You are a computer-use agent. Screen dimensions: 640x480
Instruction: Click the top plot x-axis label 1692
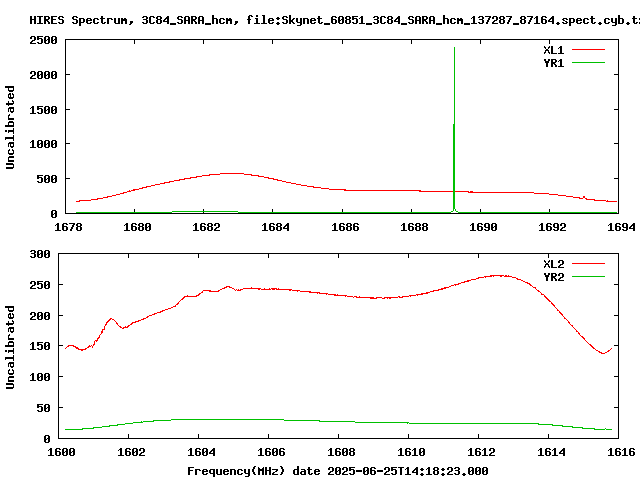pos(552,227)
